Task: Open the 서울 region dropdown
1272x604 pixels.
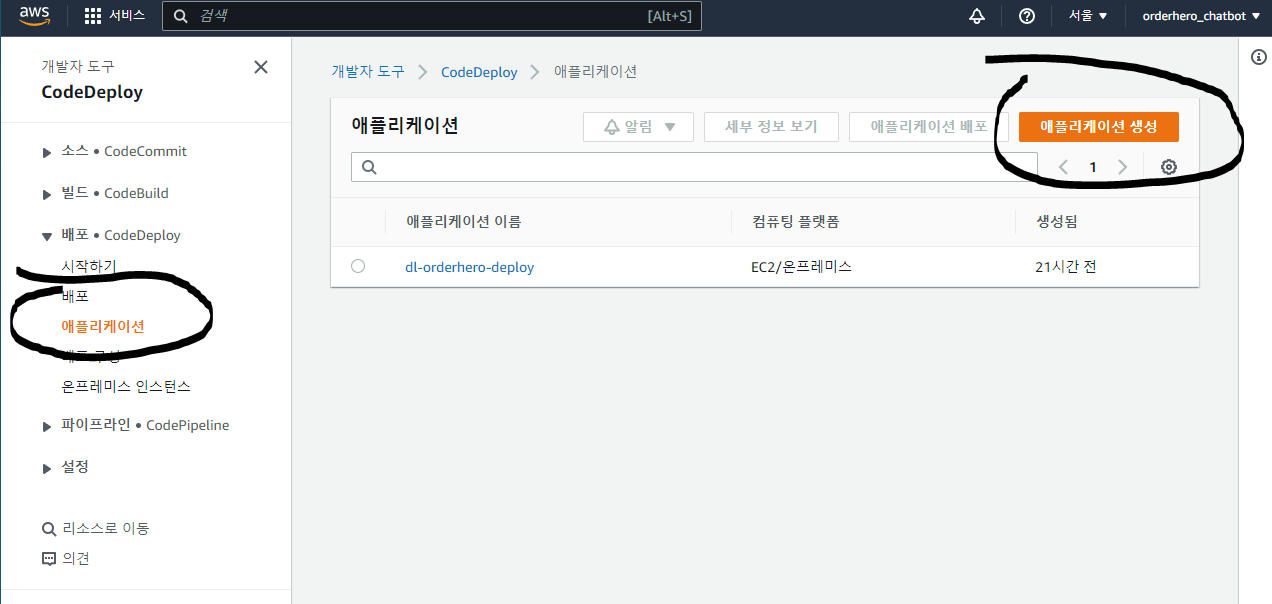Action: [x=1088, y=16]
